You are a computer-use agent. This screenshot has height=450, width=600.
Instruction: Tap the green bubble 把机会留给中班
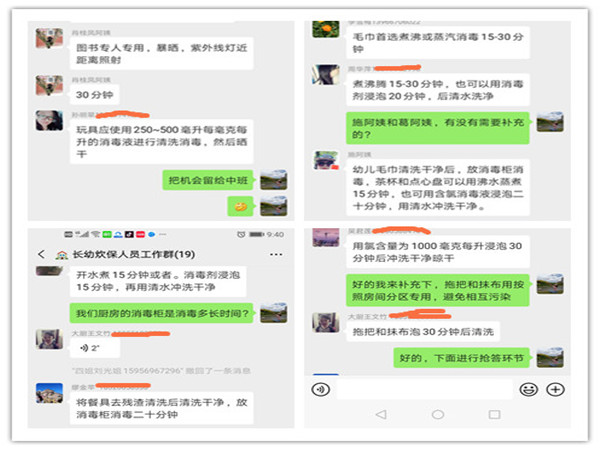(x=208, y=180)
